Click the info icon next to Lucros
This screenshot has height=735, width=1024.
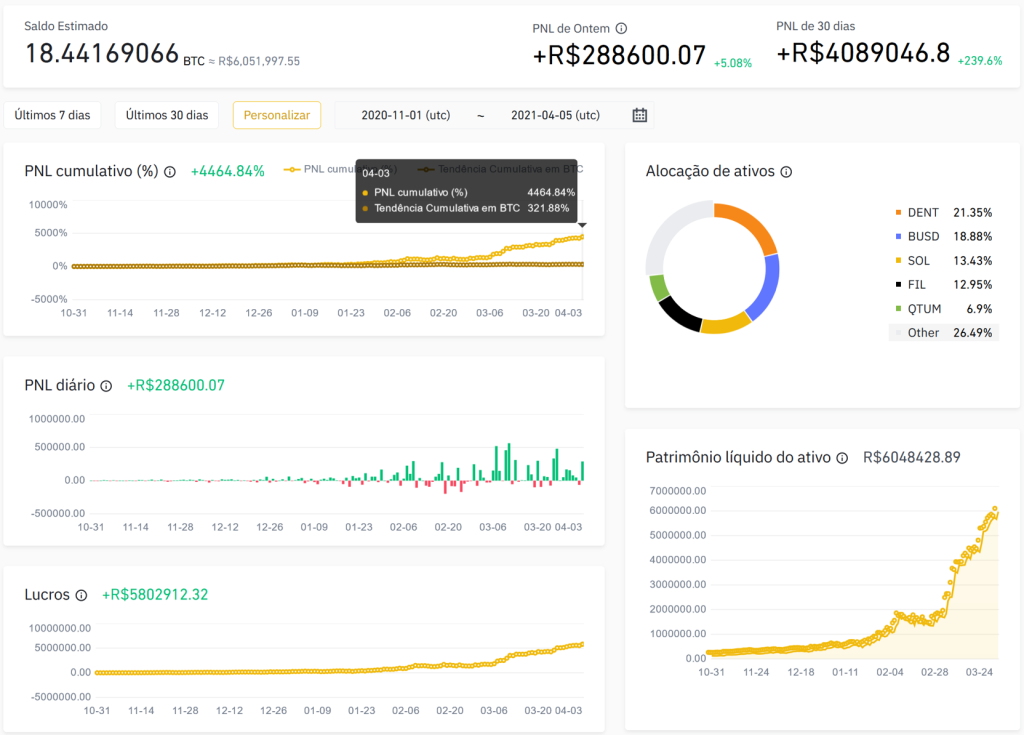tap(81, 595)
